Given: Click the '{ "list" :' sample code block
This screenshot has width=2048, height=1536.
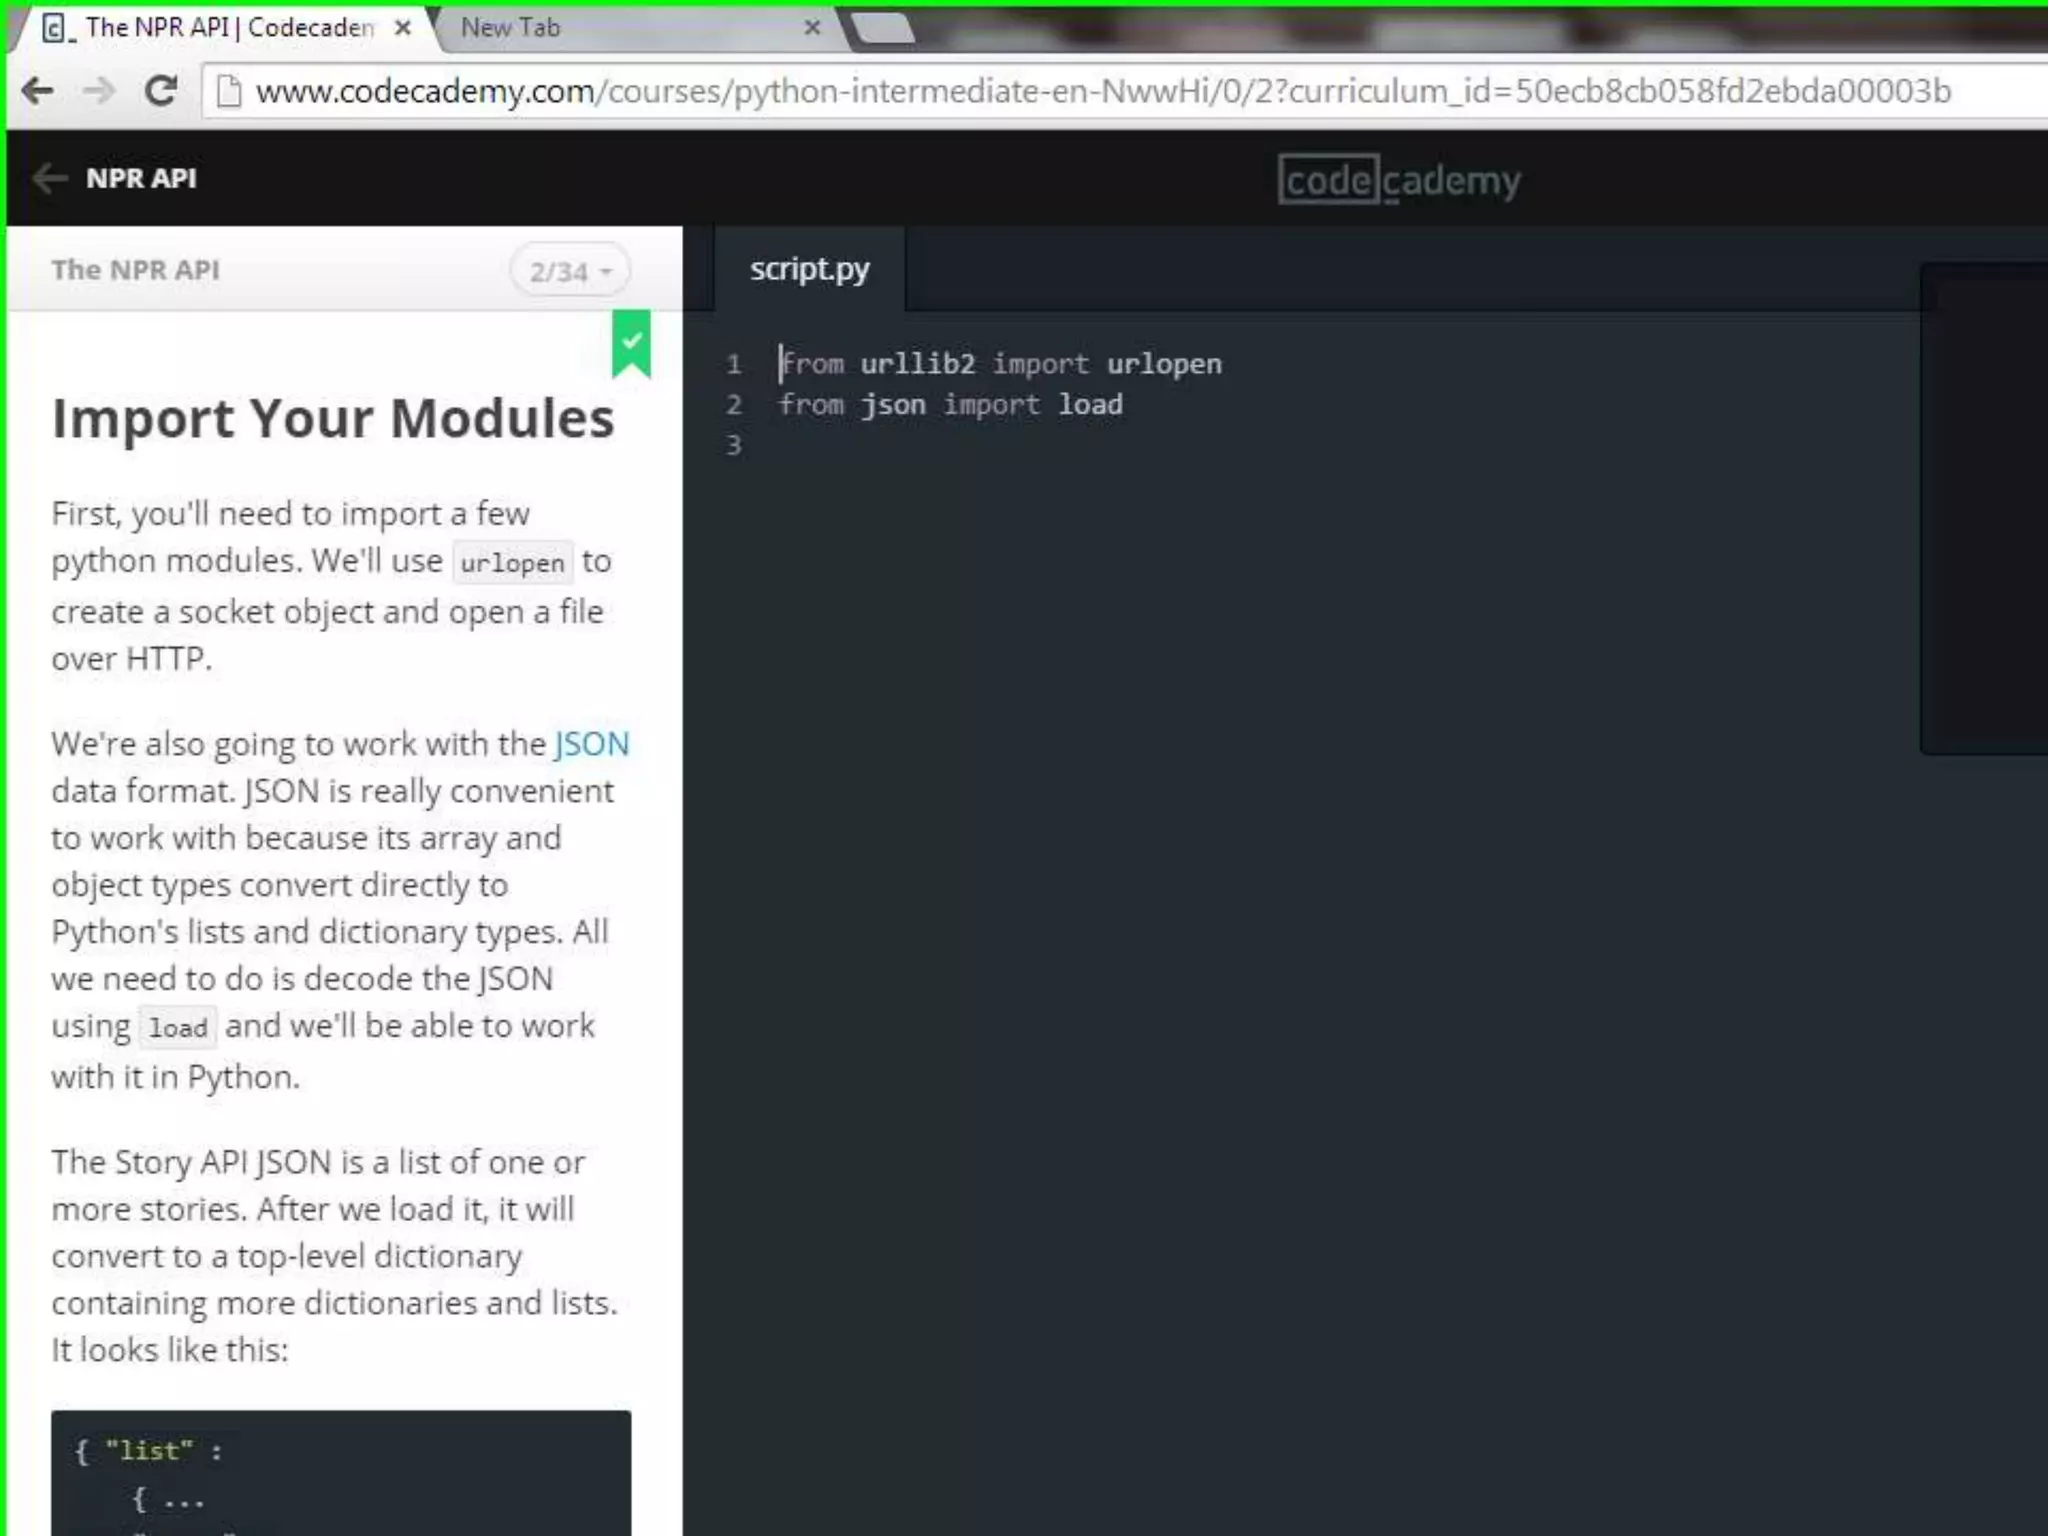Looking at the screenshot, I should coord(341,1473).
